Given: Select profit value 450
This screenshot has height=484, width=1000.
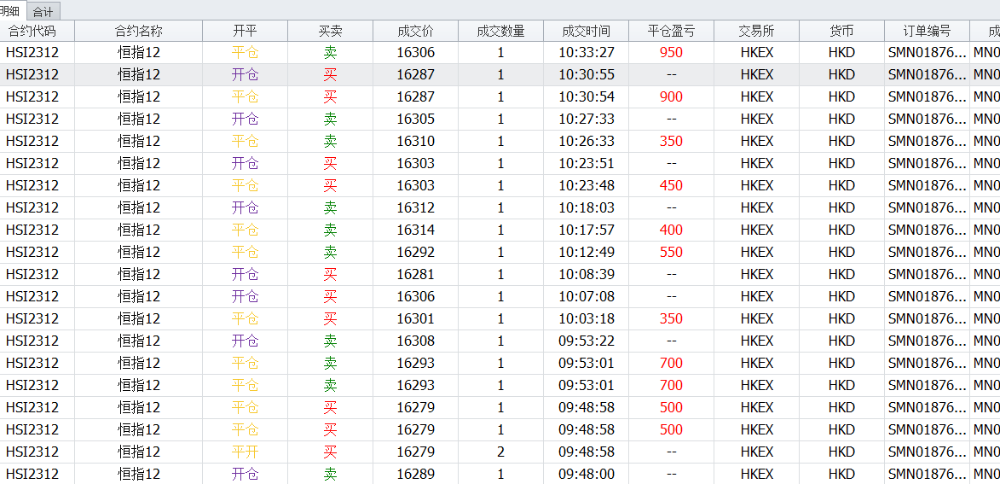Looking at the screenshot, I should (672, 186).
